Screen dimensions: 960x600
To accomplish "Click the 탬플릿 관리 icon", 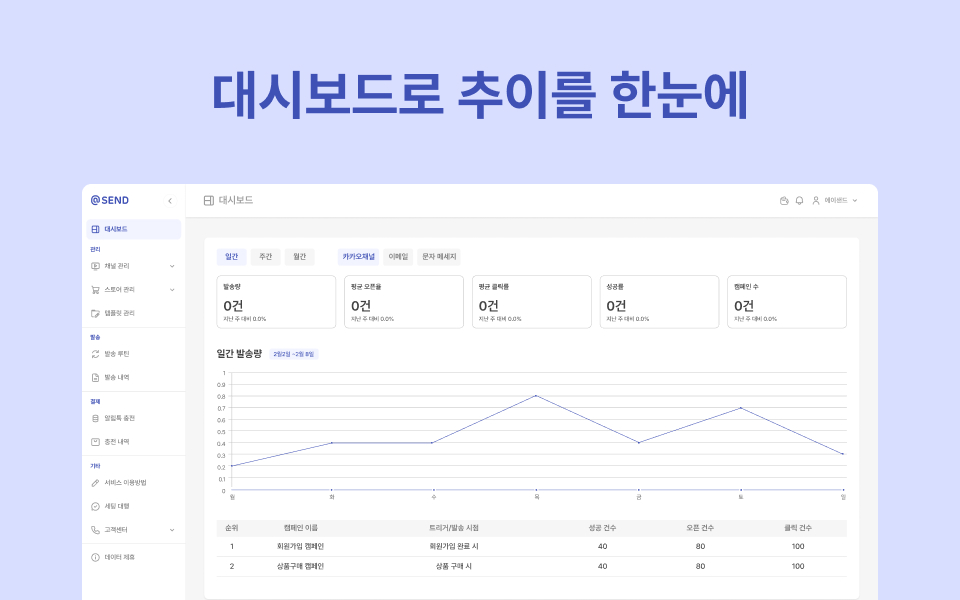I will pyautogui.click(x=95, y=313).
